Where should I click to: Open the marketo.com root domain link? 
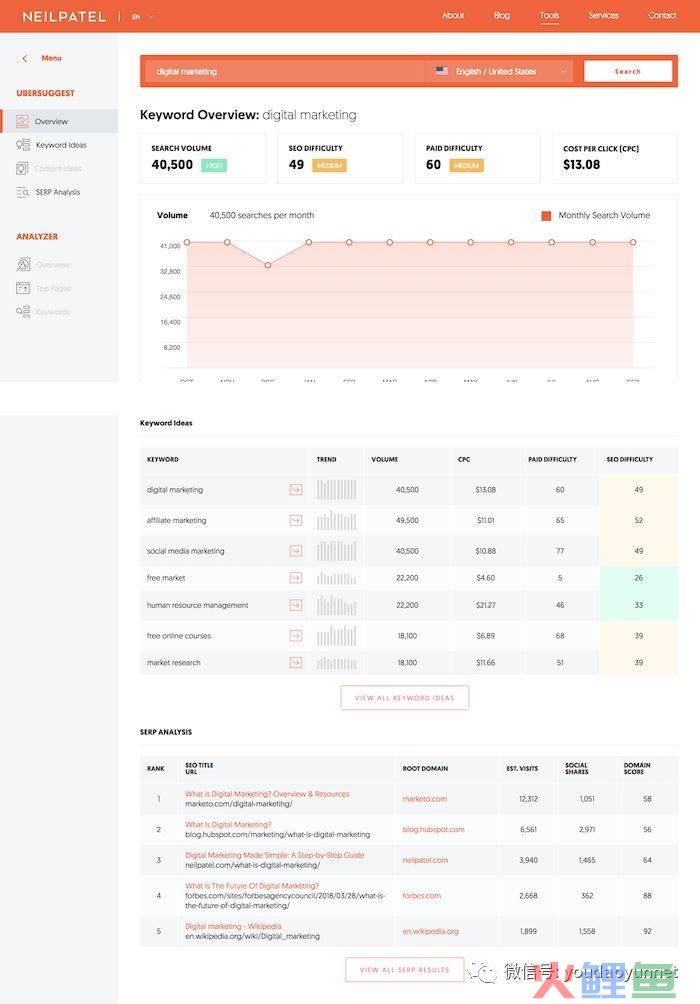(x=425, y=799)
